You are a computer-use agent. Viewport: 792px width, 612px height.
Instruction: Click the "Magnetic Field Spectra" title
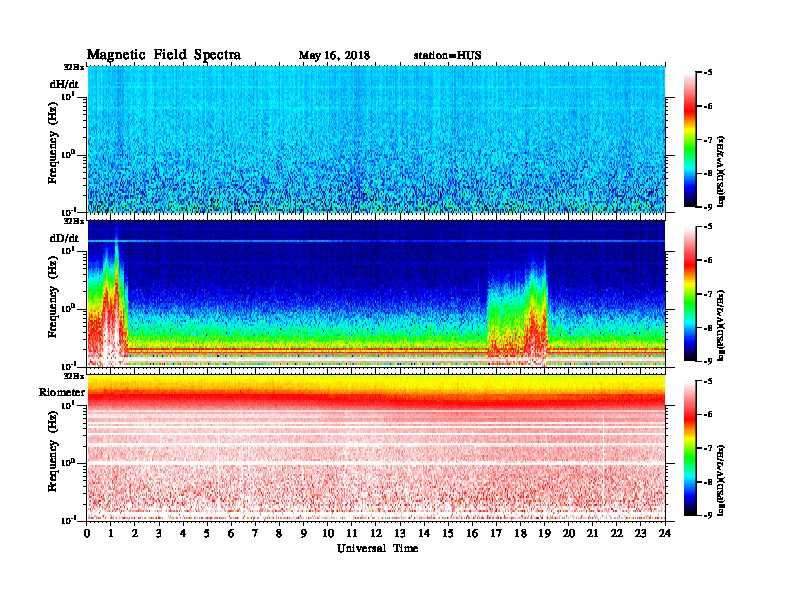pyautogui.click(x=164, y=55)
